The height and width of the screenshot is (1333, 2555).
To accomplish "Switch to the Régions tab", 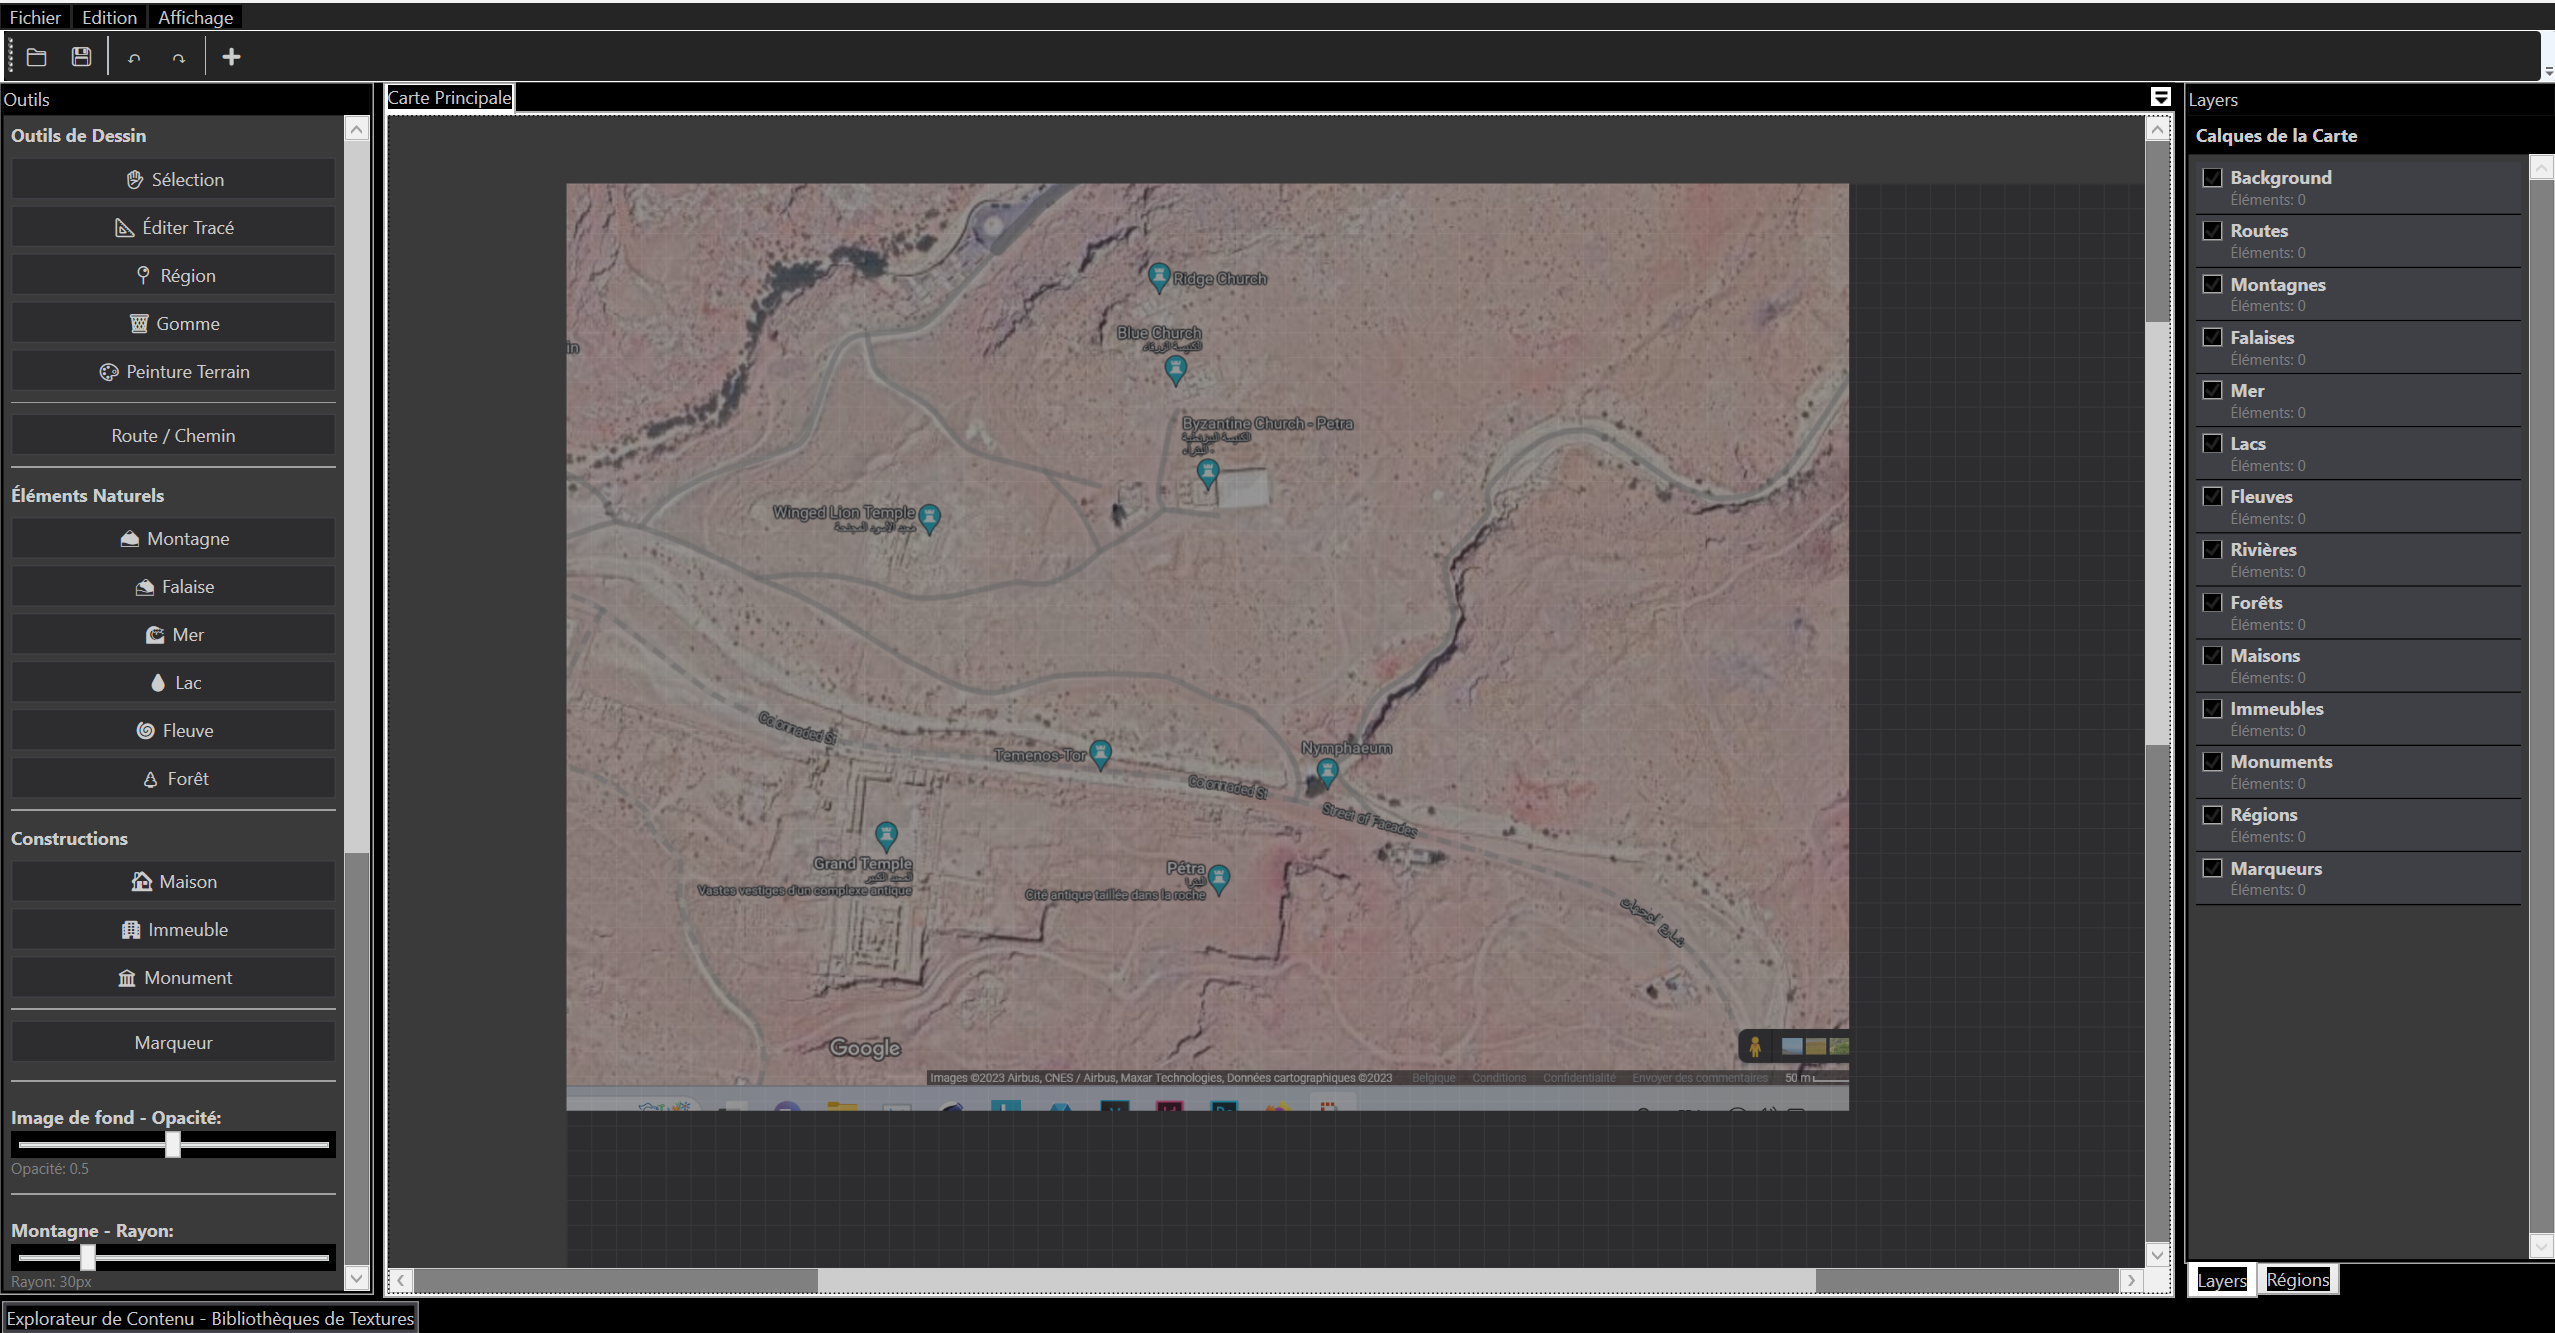I will click(2296, 1279).
